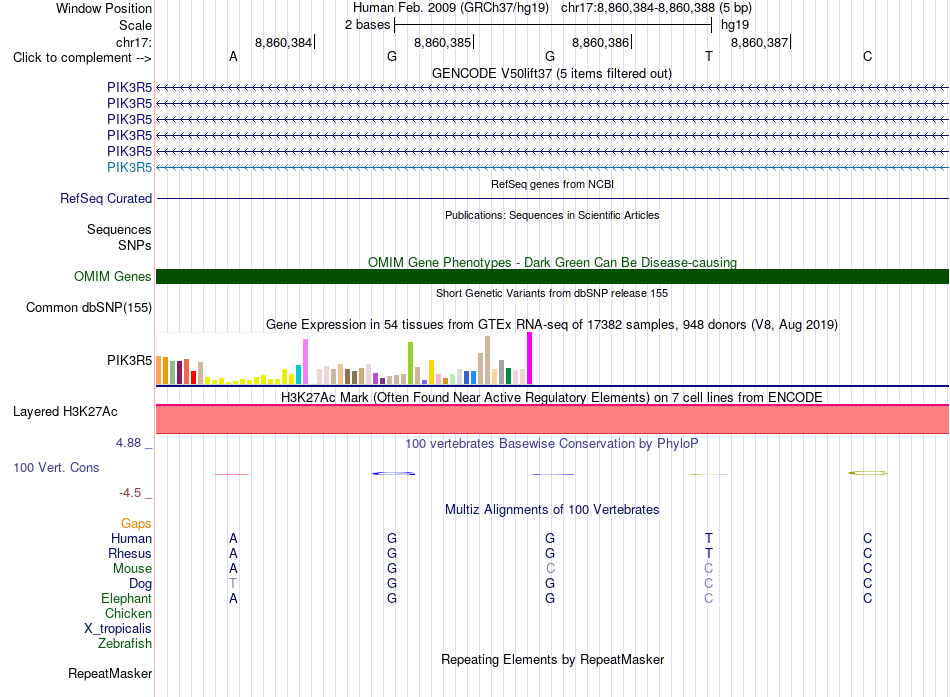Click the Publications: Sequences in Scientific Articles title
The height and width of the screenshot is (697, 950).
click(552, 215)
